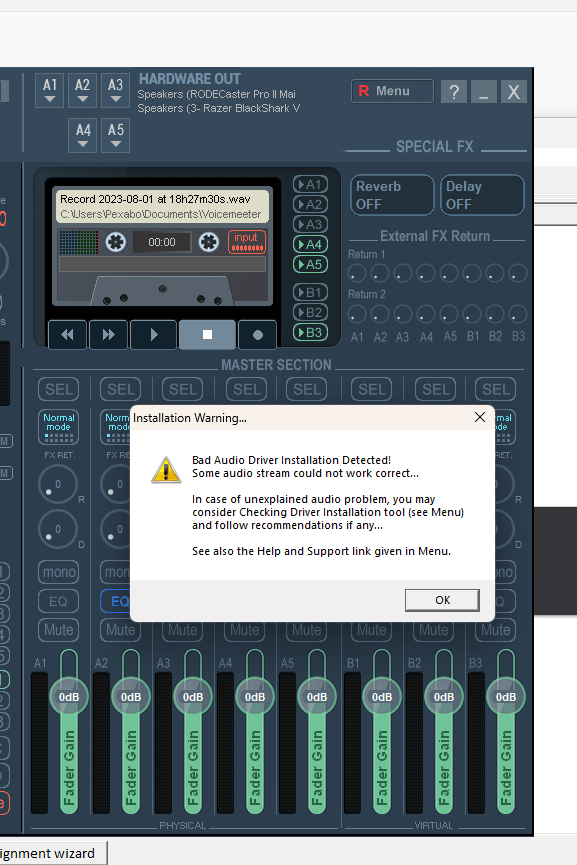Click A2 fader gain 0dB knob

click(x=131, y=697)
